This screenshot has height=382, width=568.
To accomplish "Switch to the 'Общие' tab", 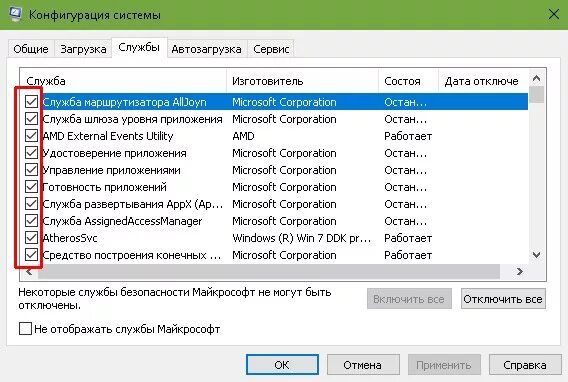I will [31, 49].
